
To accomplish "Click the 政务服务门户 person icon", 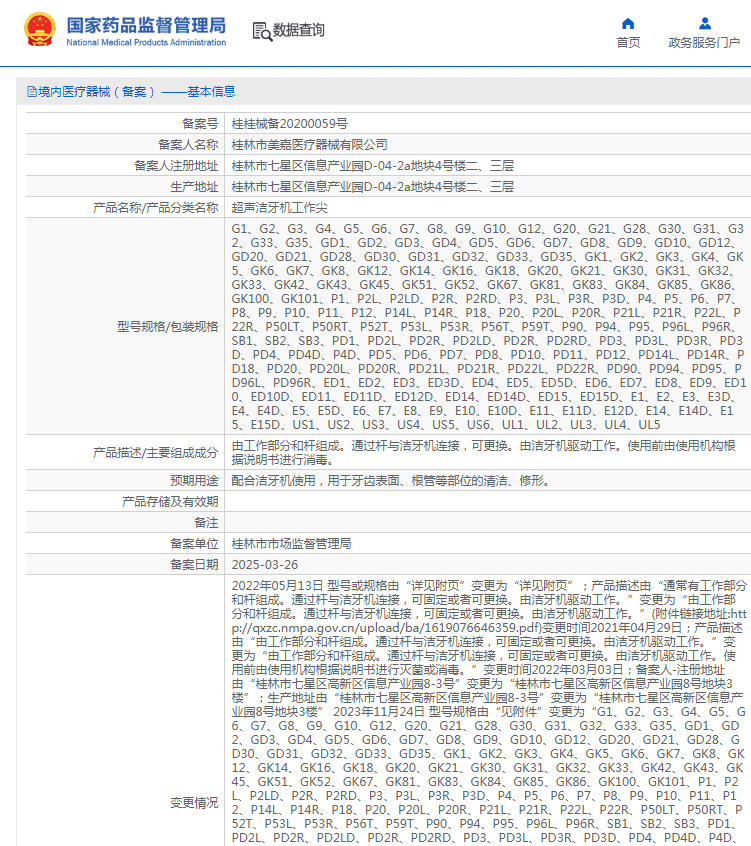I will pyautogui.click(x=705, y=23).
